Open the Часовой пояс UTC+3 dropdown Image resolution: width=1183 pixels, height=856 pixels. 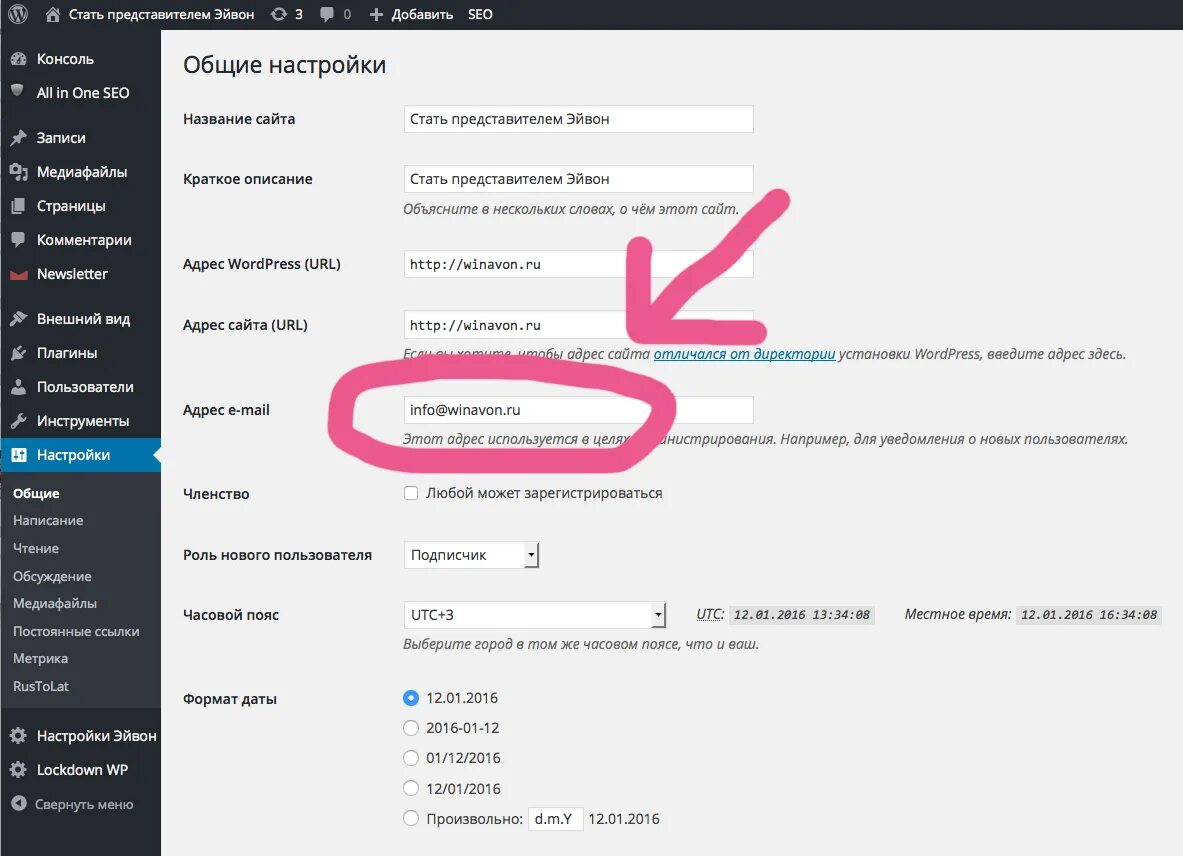534,615
